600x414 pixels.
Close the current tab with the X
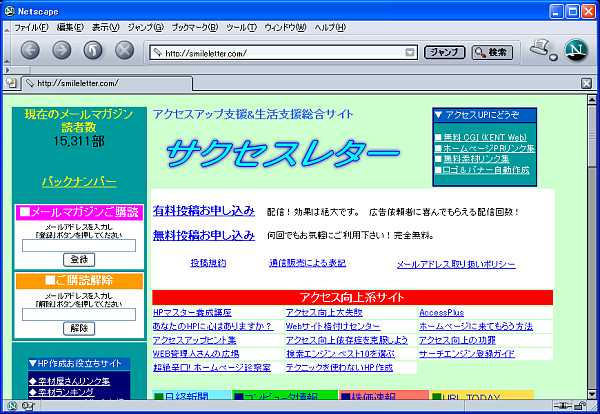[586, 83]
